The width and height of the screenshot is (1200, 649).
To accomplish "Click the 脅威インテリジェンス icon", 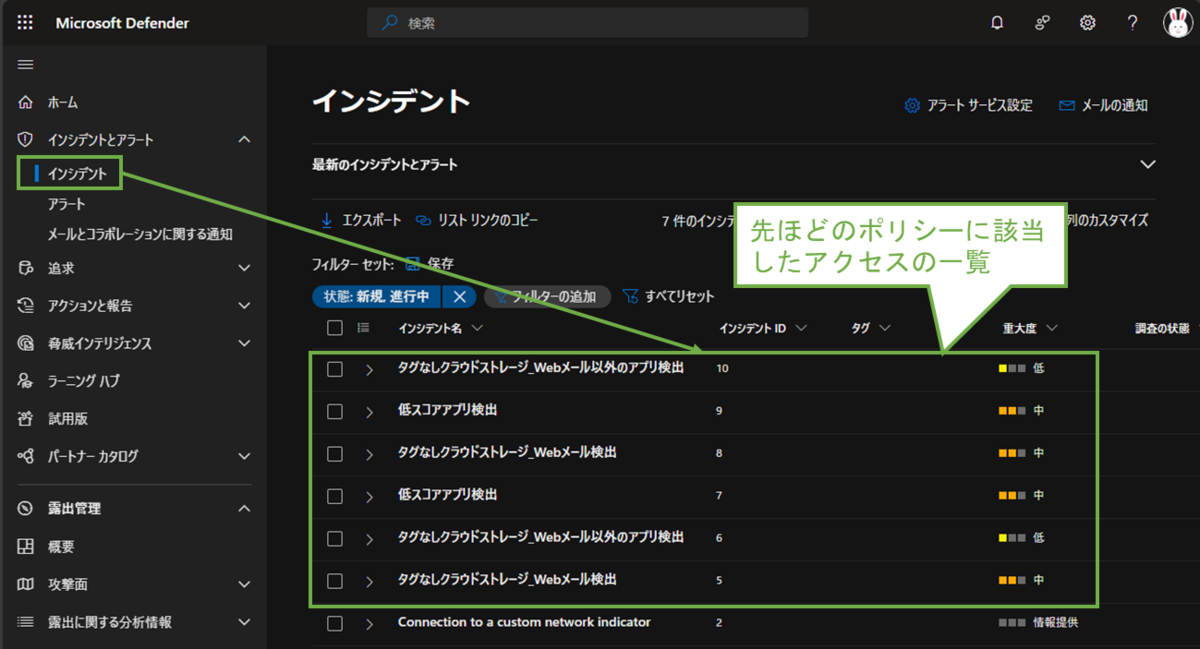I will click(26, 343).
